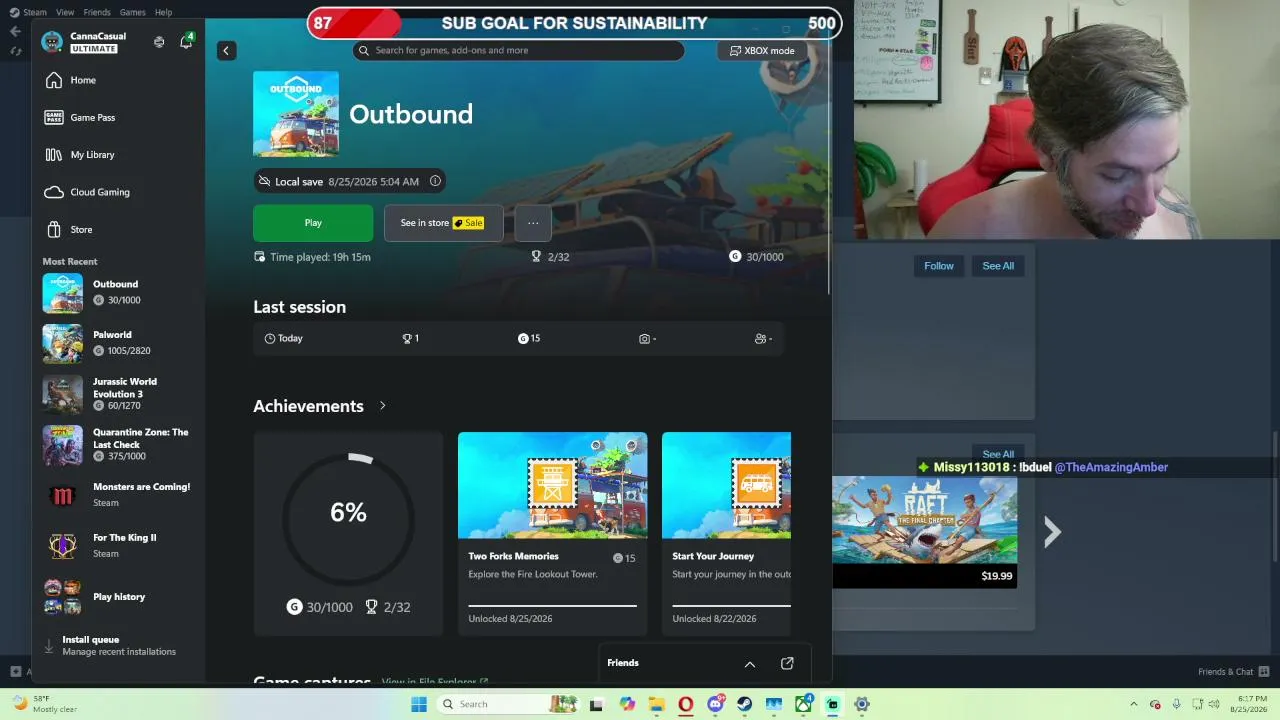Click the Local save cloud-off icon
Viewport: 1280px width, 720px height.
[x=264, y=181]
